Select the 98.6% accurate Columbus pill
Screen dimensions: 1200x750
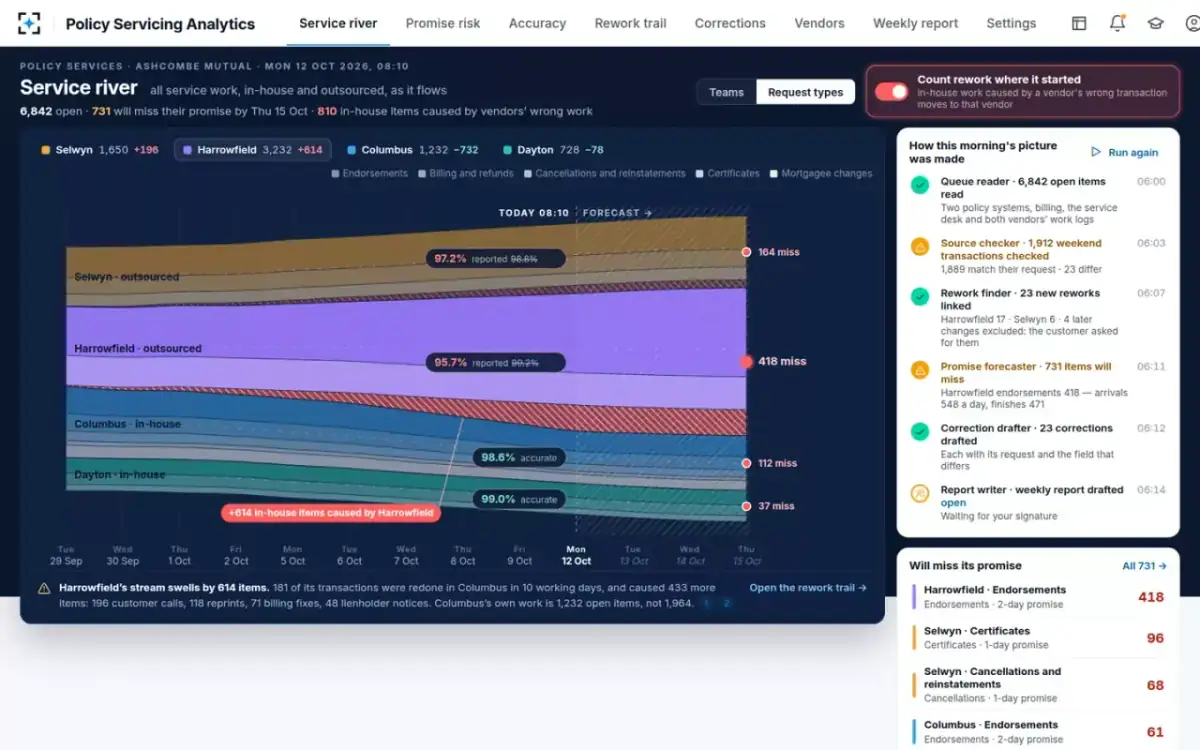(518, 457)
